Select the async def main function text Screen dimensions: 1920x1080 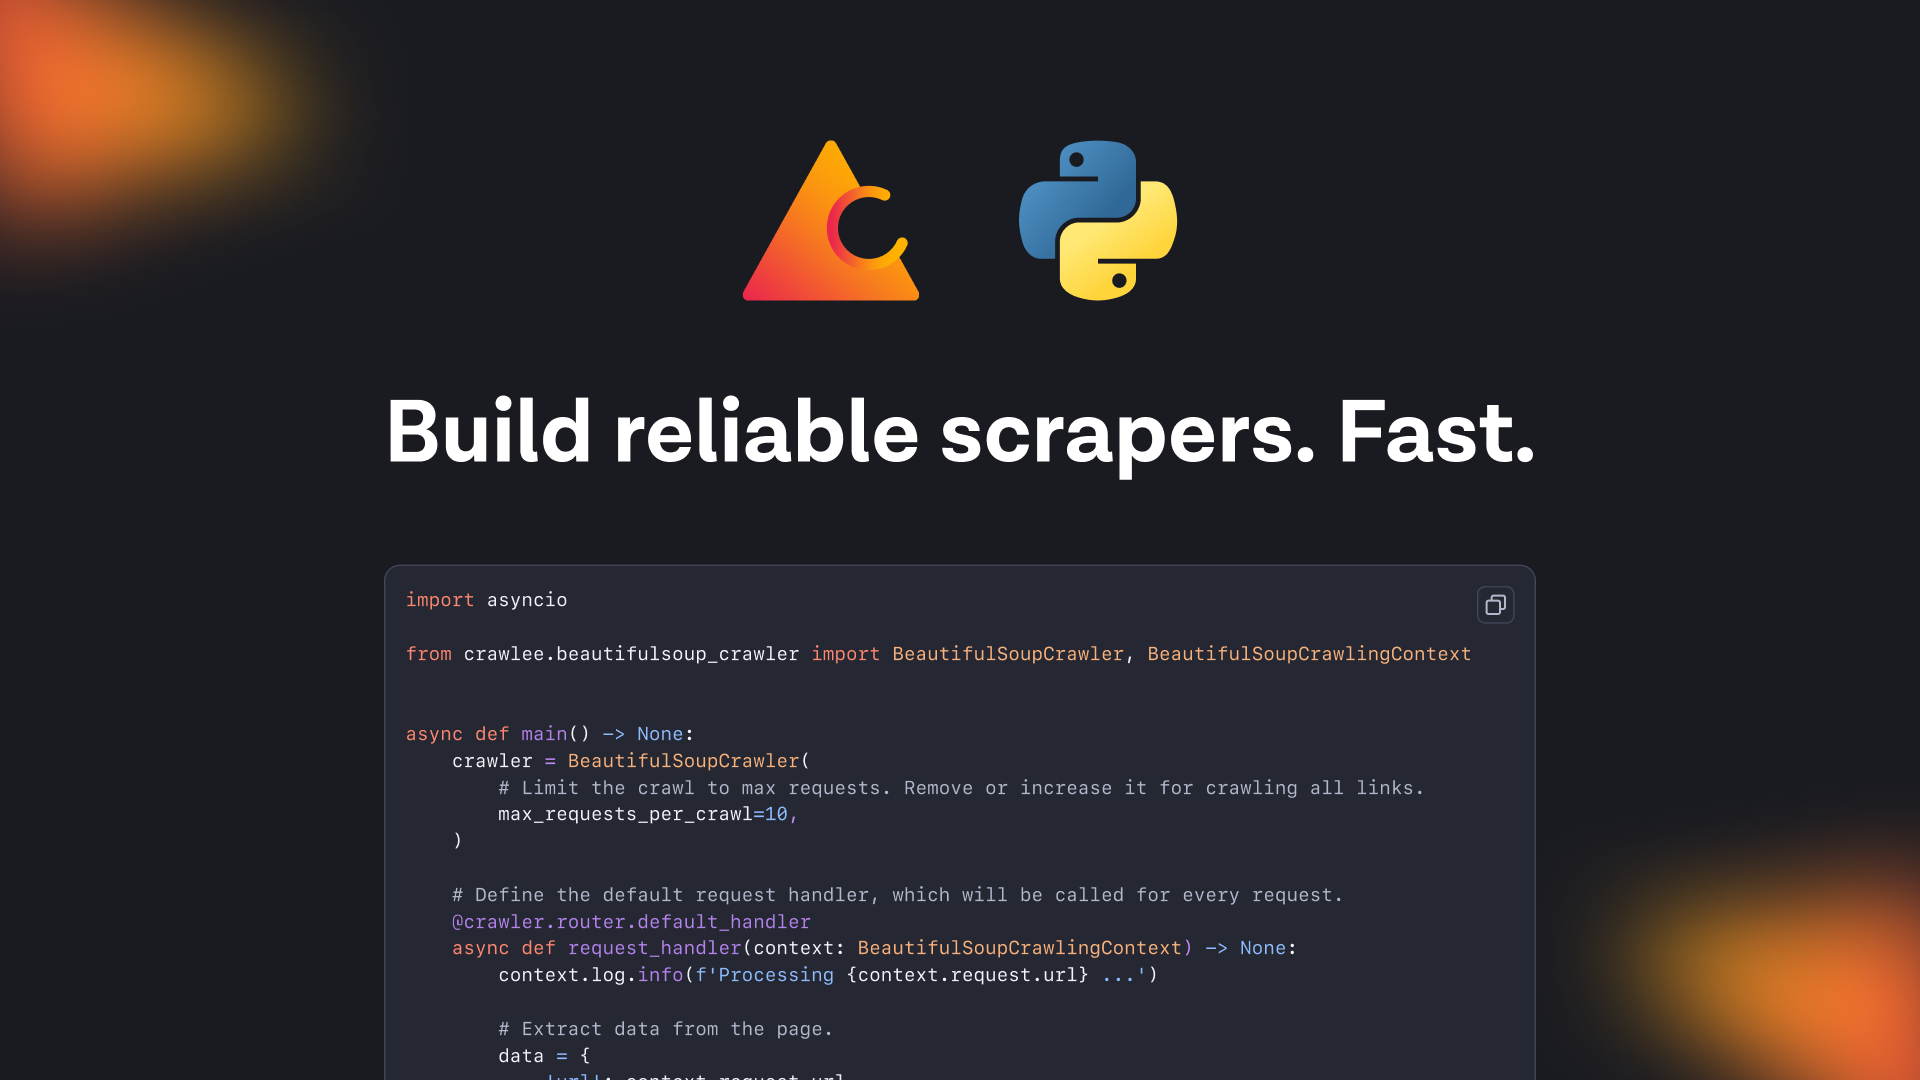(x=550, y=735)
